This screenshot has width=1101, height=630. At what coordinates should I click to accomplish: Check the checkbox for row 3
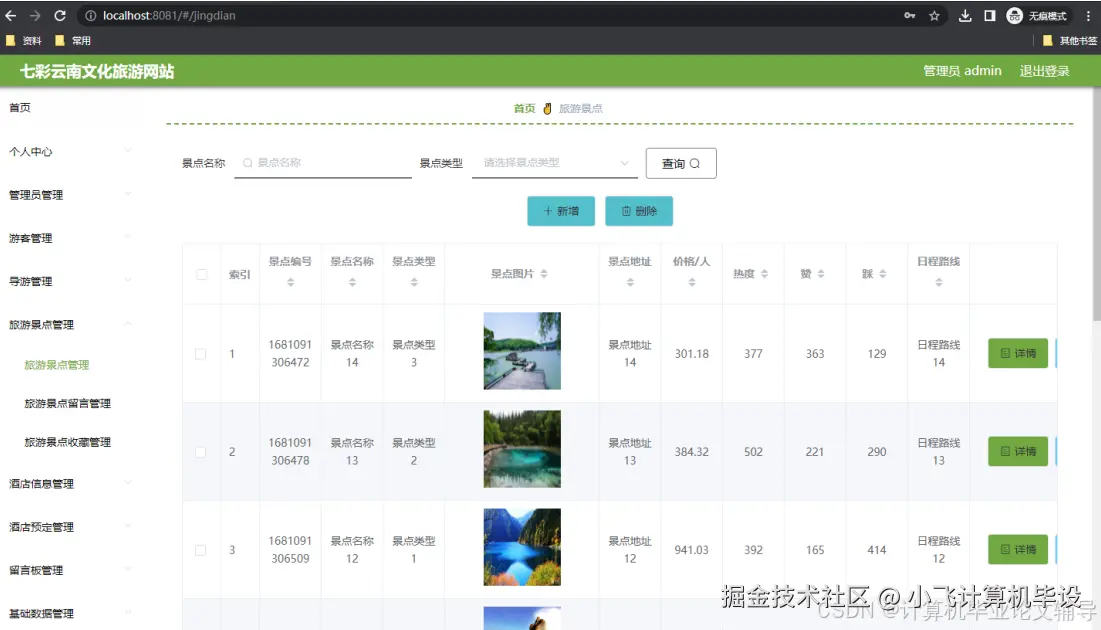coord(200,549)
